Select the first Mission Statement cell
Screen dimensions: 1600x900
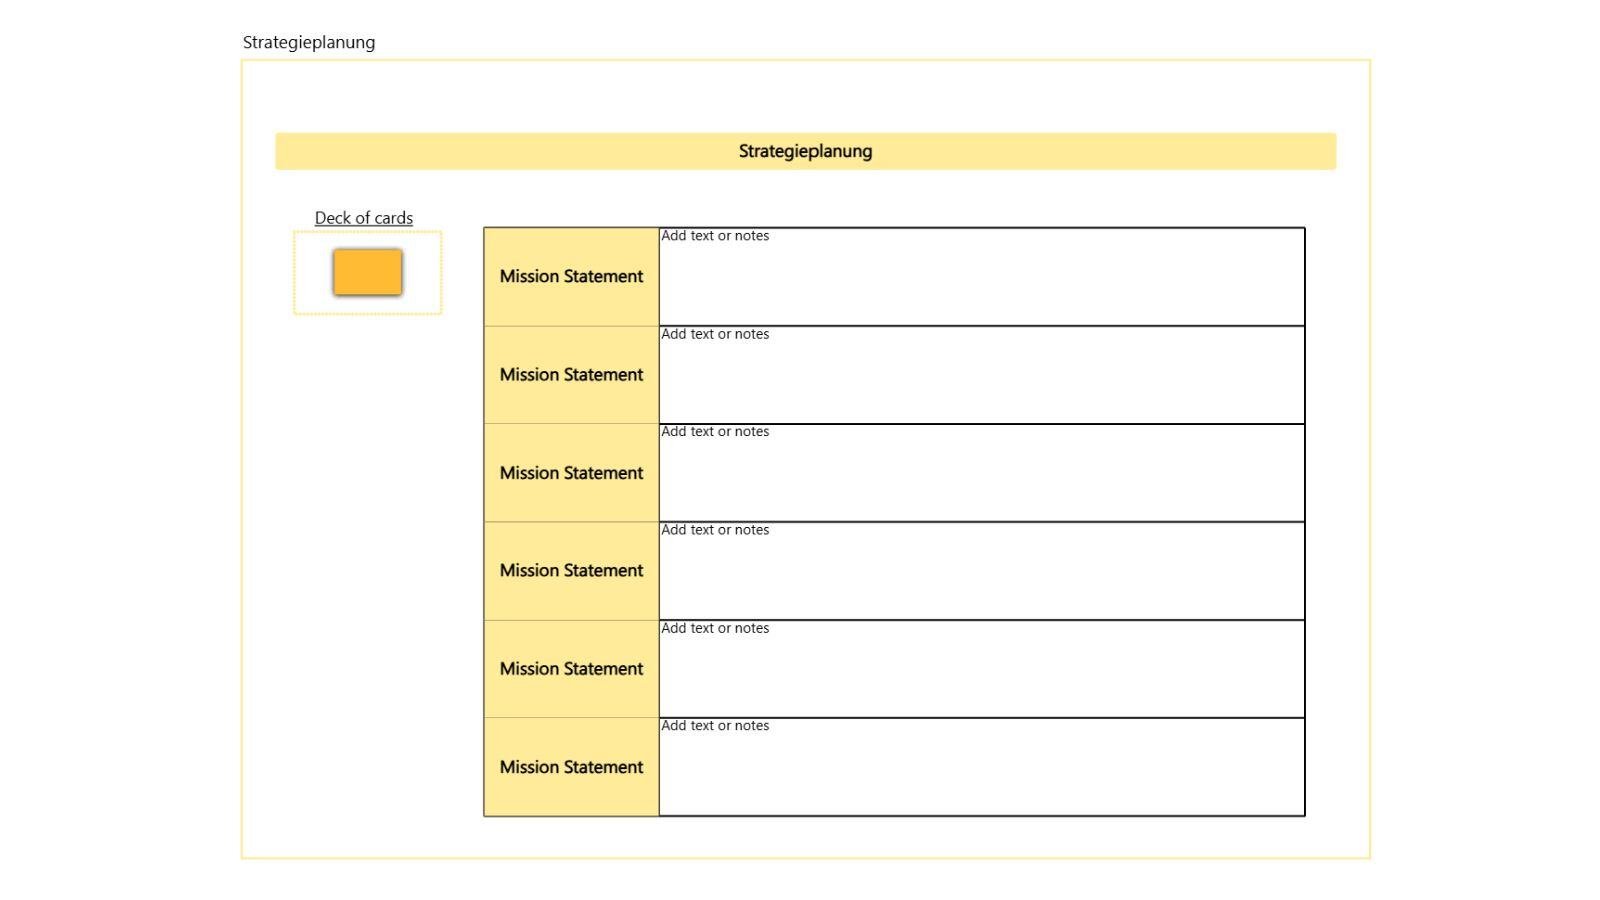click(571, 277)
